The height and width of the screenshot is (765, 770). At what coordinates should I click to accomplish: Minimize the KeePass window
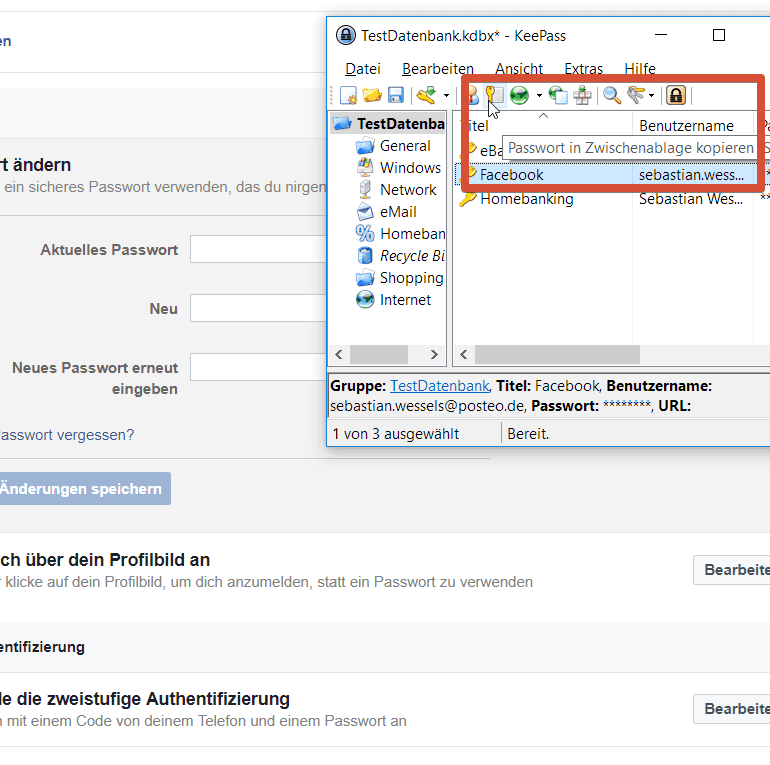click(x=661, y=35)
